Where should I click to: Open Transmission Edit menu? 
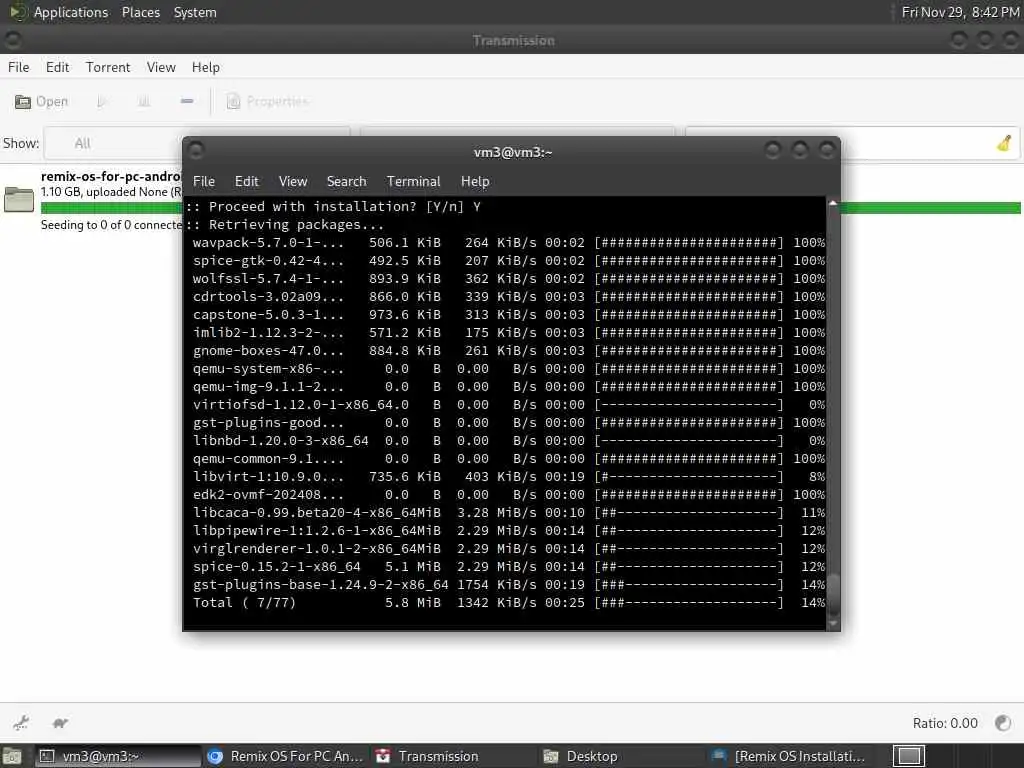point(57,67)
